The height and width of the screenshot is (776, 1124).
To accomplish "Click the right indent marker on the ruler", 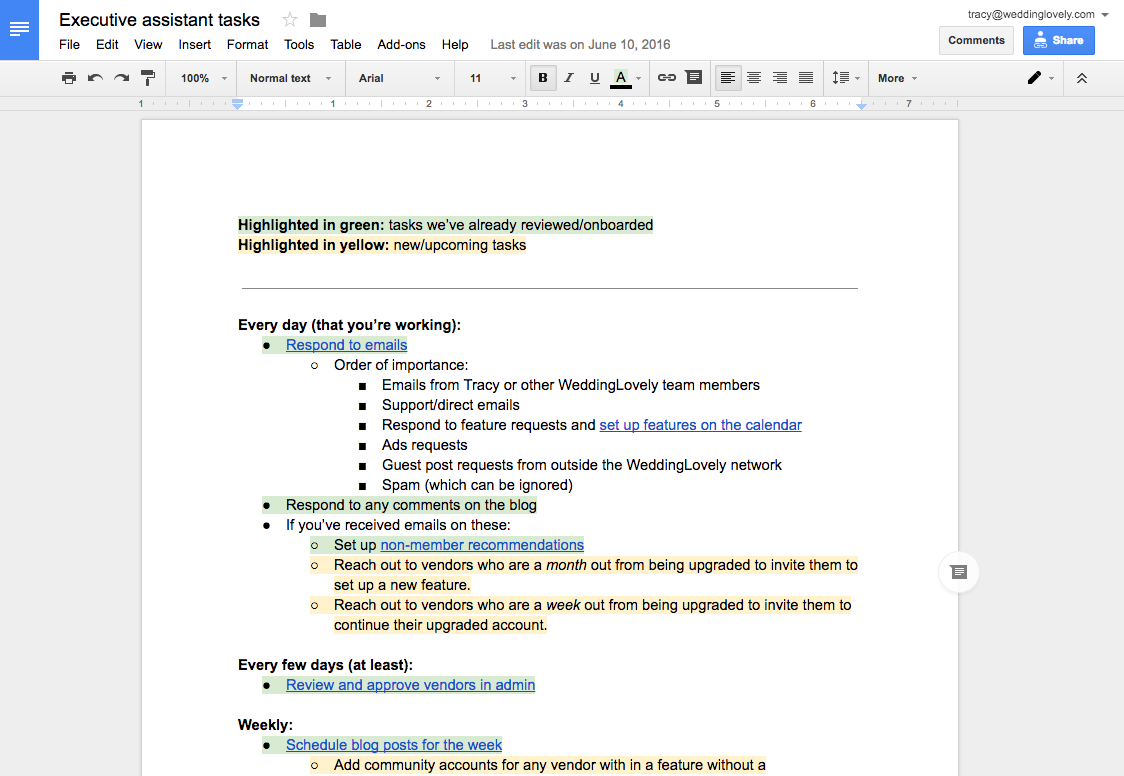I will click(861, 105).
